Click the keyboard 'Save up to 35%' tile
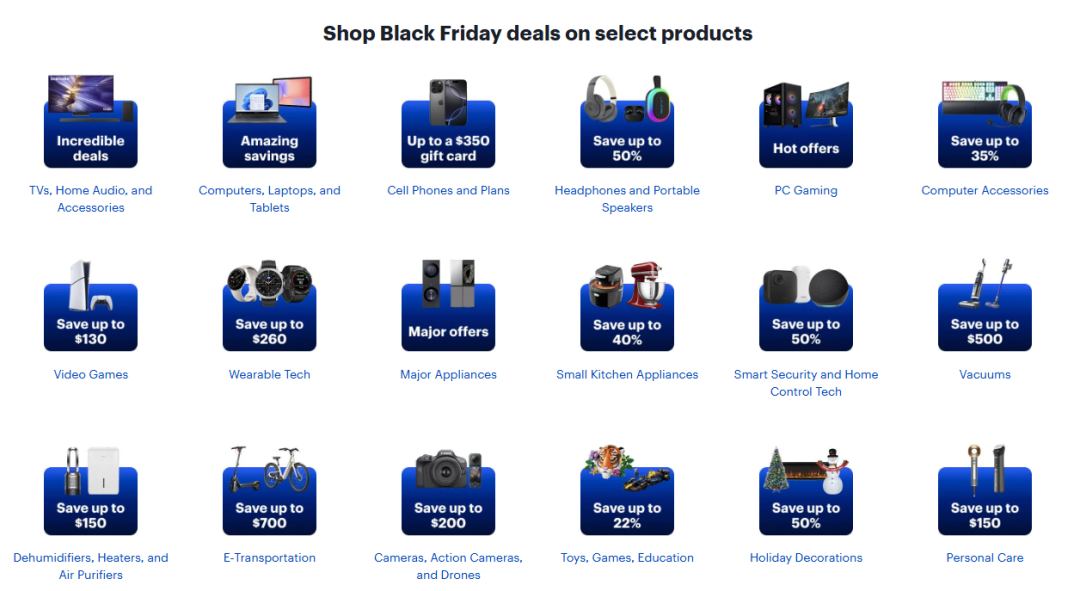 [x=984, y=125]
